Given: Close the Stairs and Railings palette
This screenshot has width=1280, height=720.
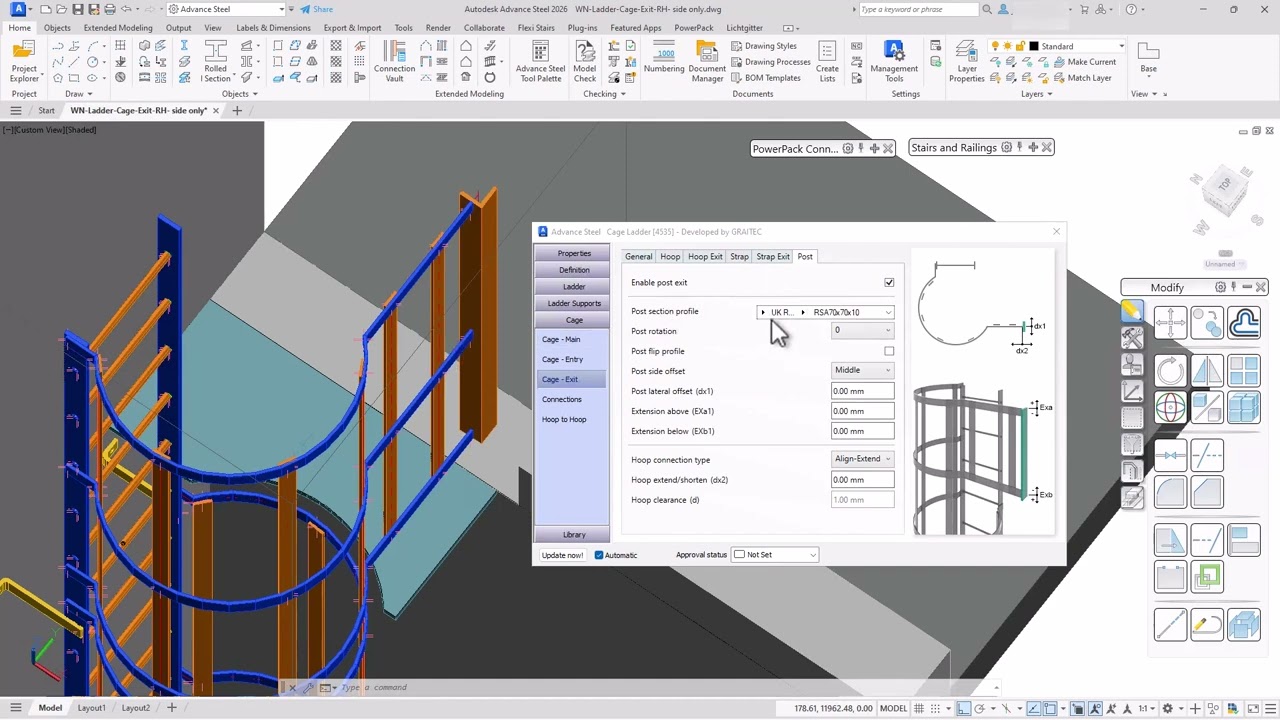Looking at the screenshot, I should click(x=1047, y=148).
